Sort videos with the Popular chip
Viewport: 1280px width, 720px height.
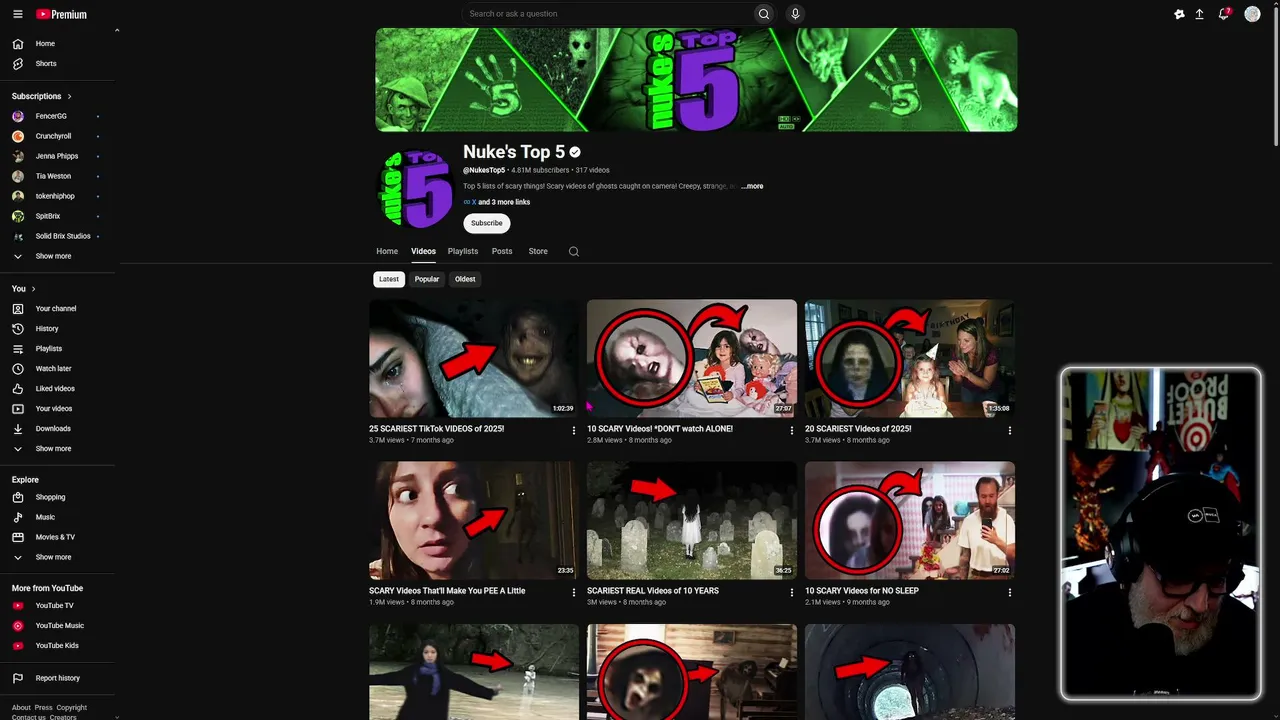click(427, 279)
